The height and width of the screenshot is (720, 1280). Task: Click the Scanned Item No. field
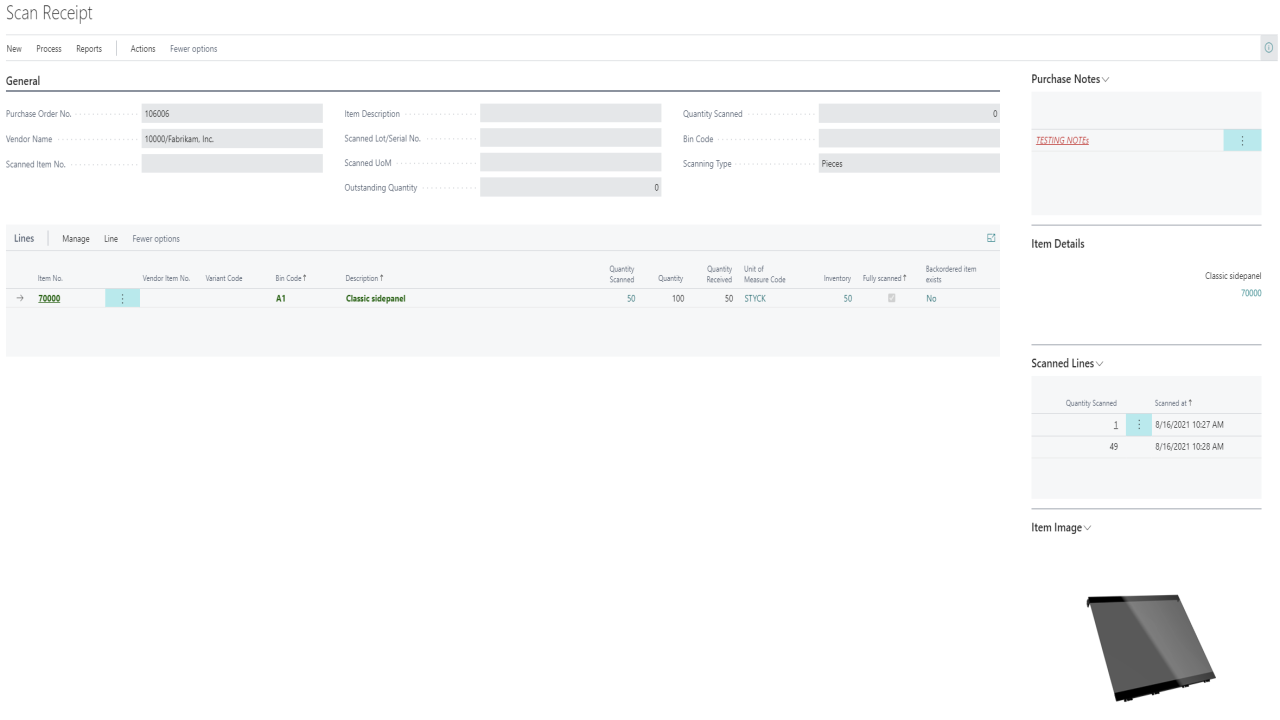tap(232, 164)
